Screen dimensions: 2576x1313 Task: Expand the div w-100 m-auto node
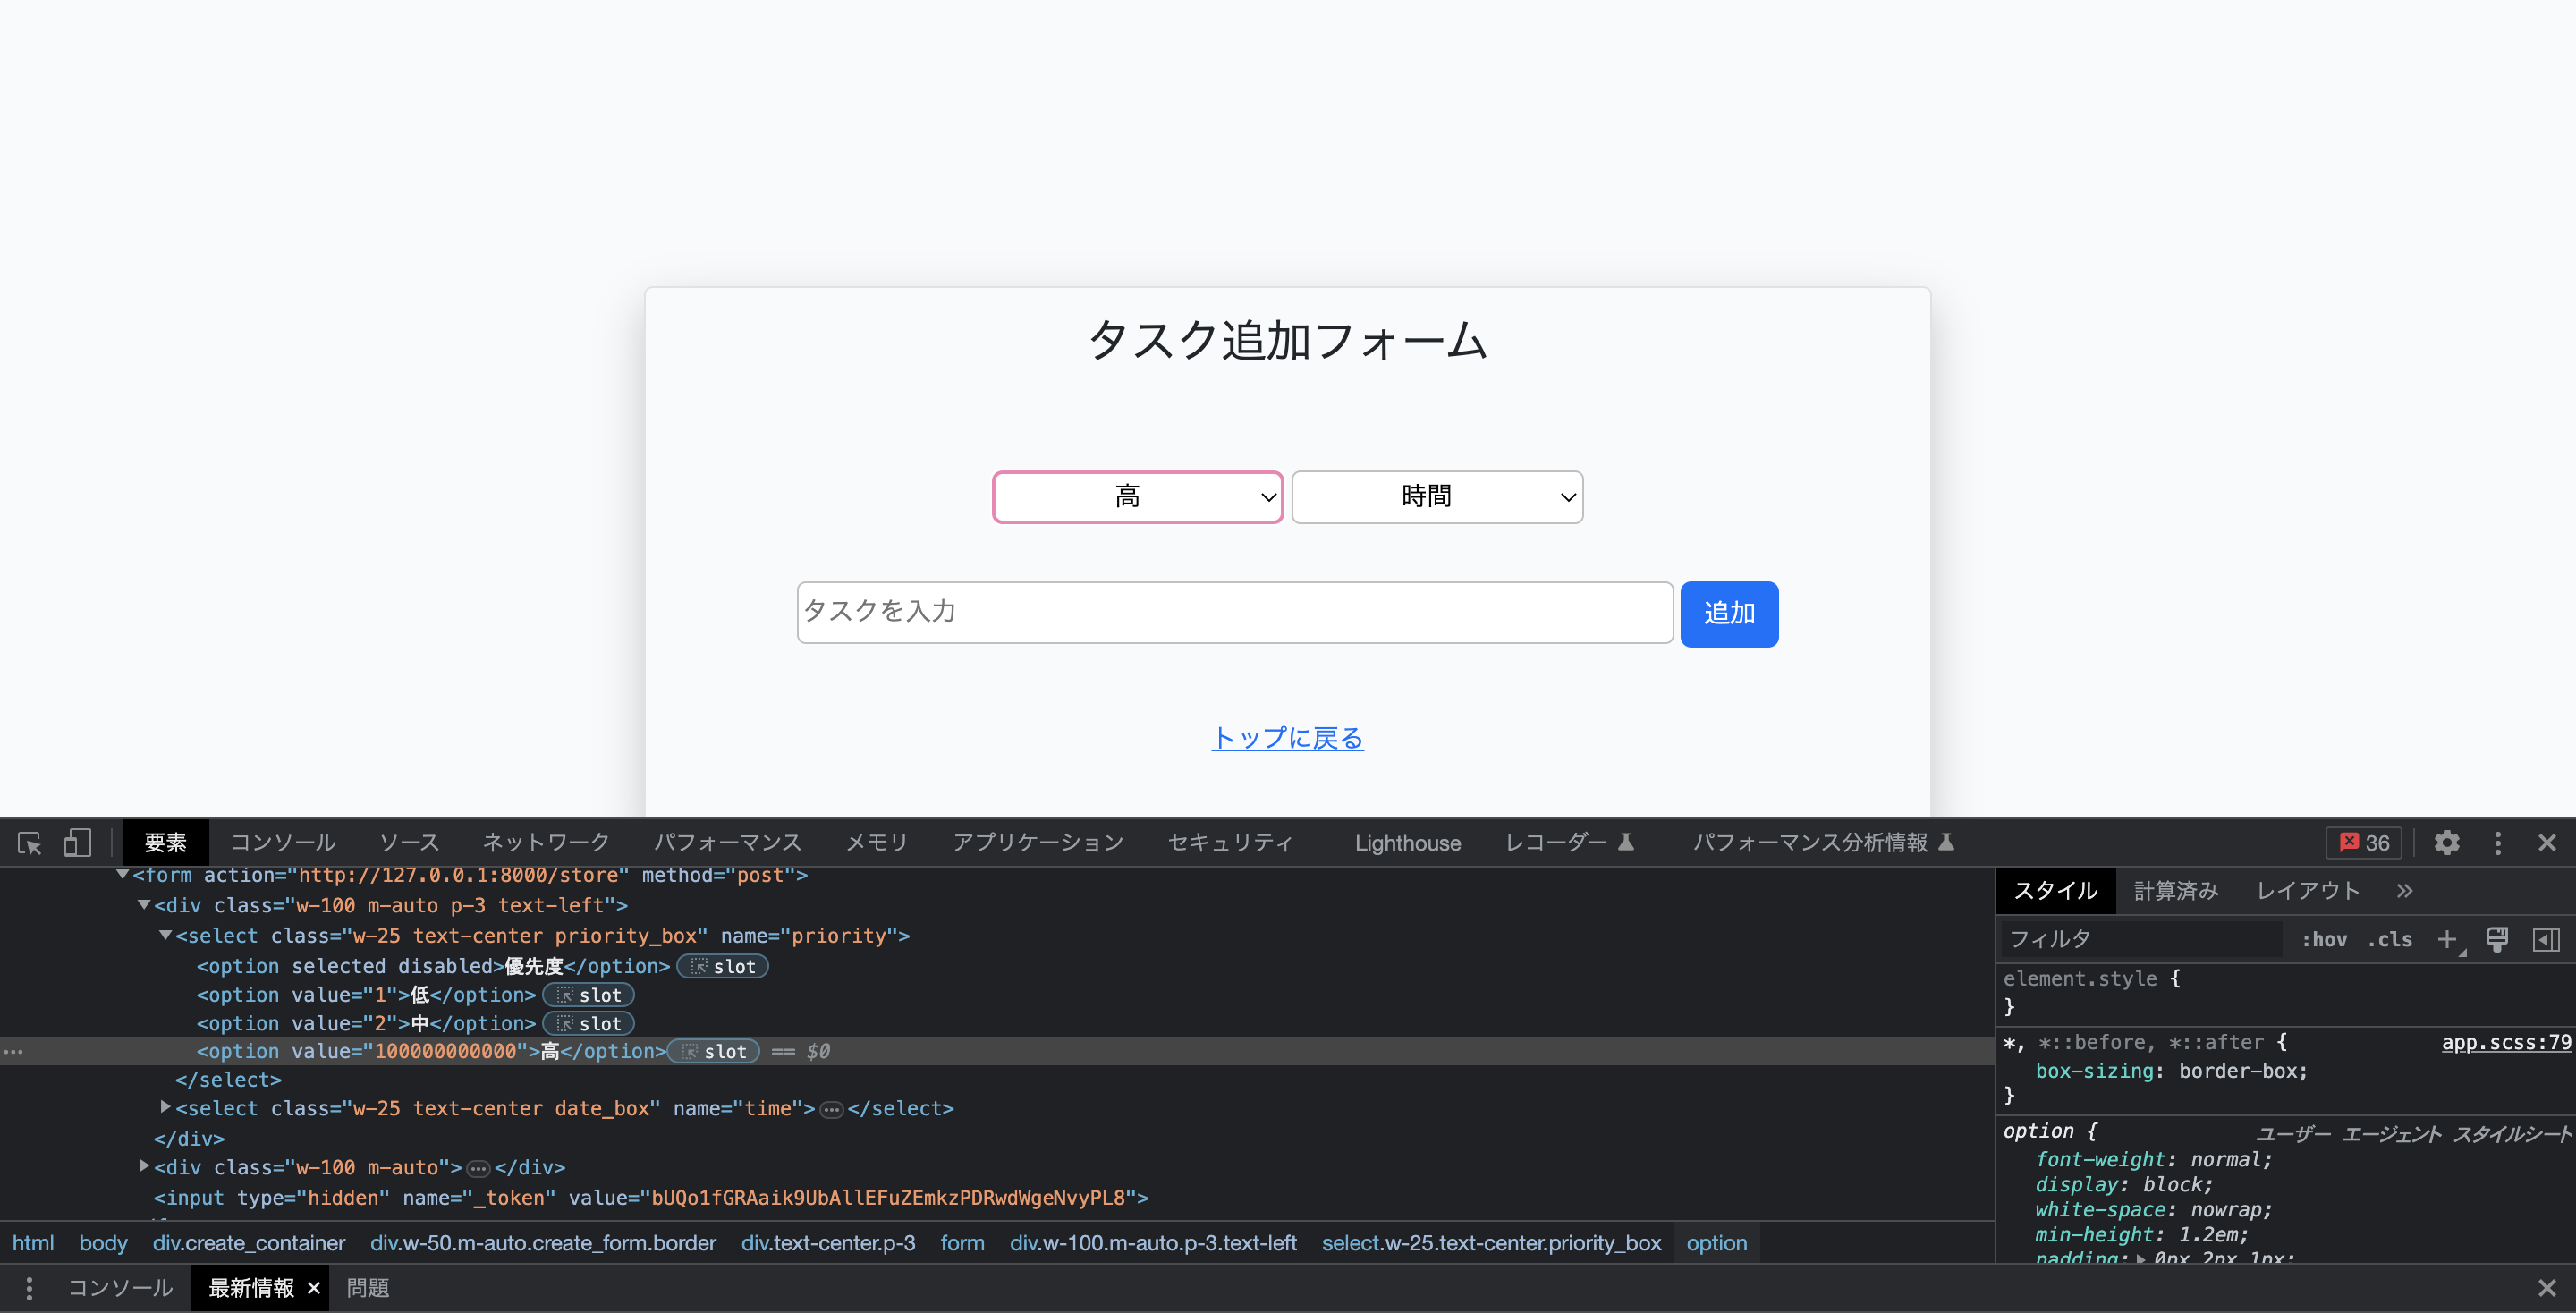(x=144, y=1166)
